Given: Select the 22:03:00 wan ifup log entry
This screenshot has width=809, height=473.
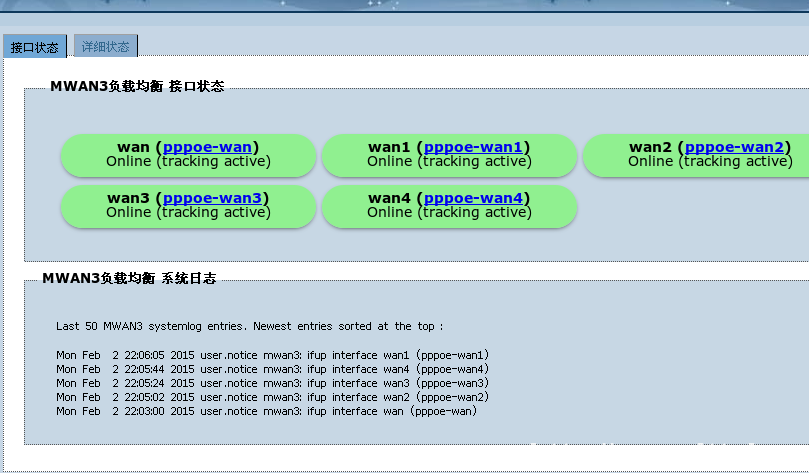Looking at the screenshot, I should coord(266,411).
